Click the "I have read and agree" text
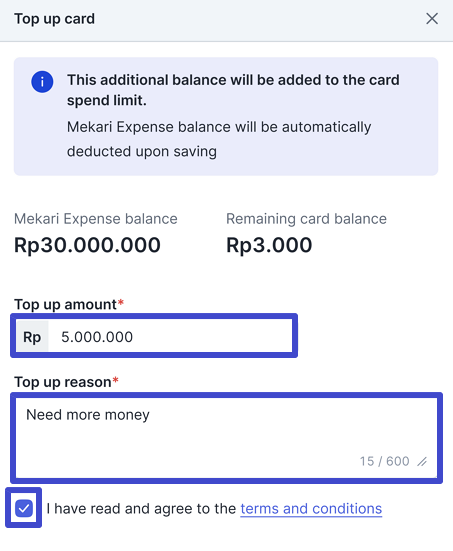This screenshot has width=453, height=551. click(x=141, y=508)
